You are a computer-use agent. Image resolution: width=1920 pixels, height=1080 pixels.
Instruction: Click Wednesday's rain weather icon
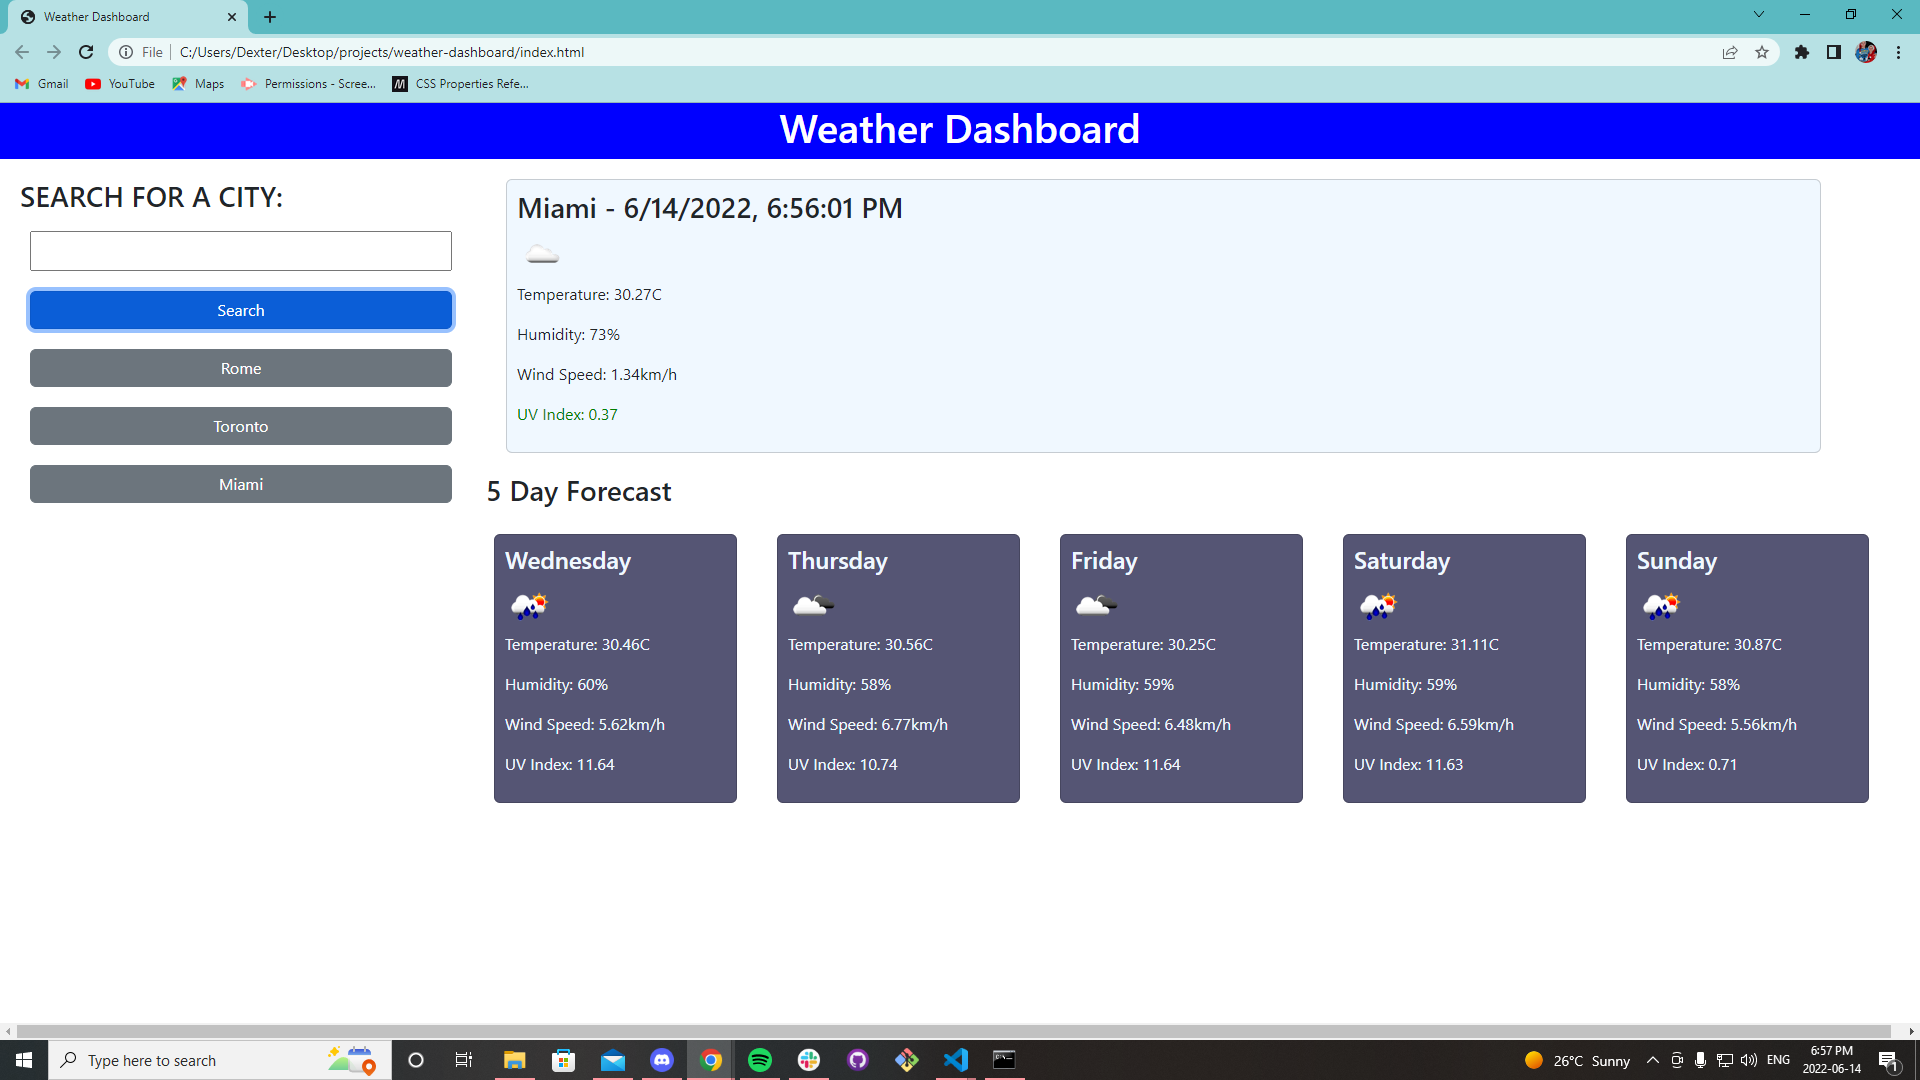[x=527, y=605]
